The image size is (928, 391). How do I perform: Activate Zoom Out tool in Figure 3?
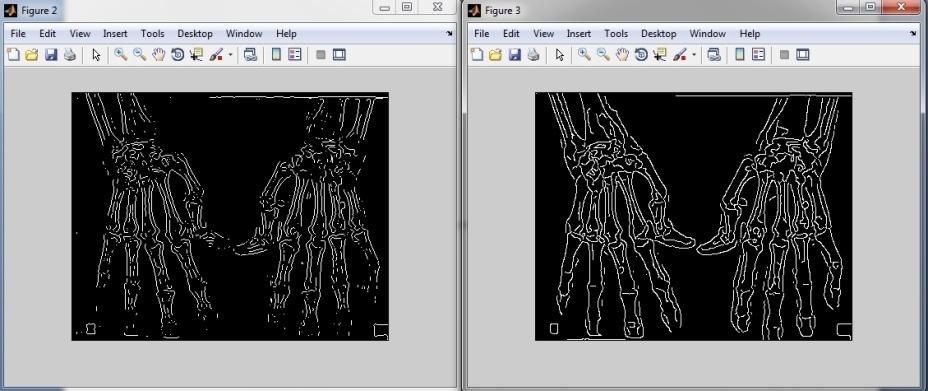pyautogui.click(x=603, y=55)
